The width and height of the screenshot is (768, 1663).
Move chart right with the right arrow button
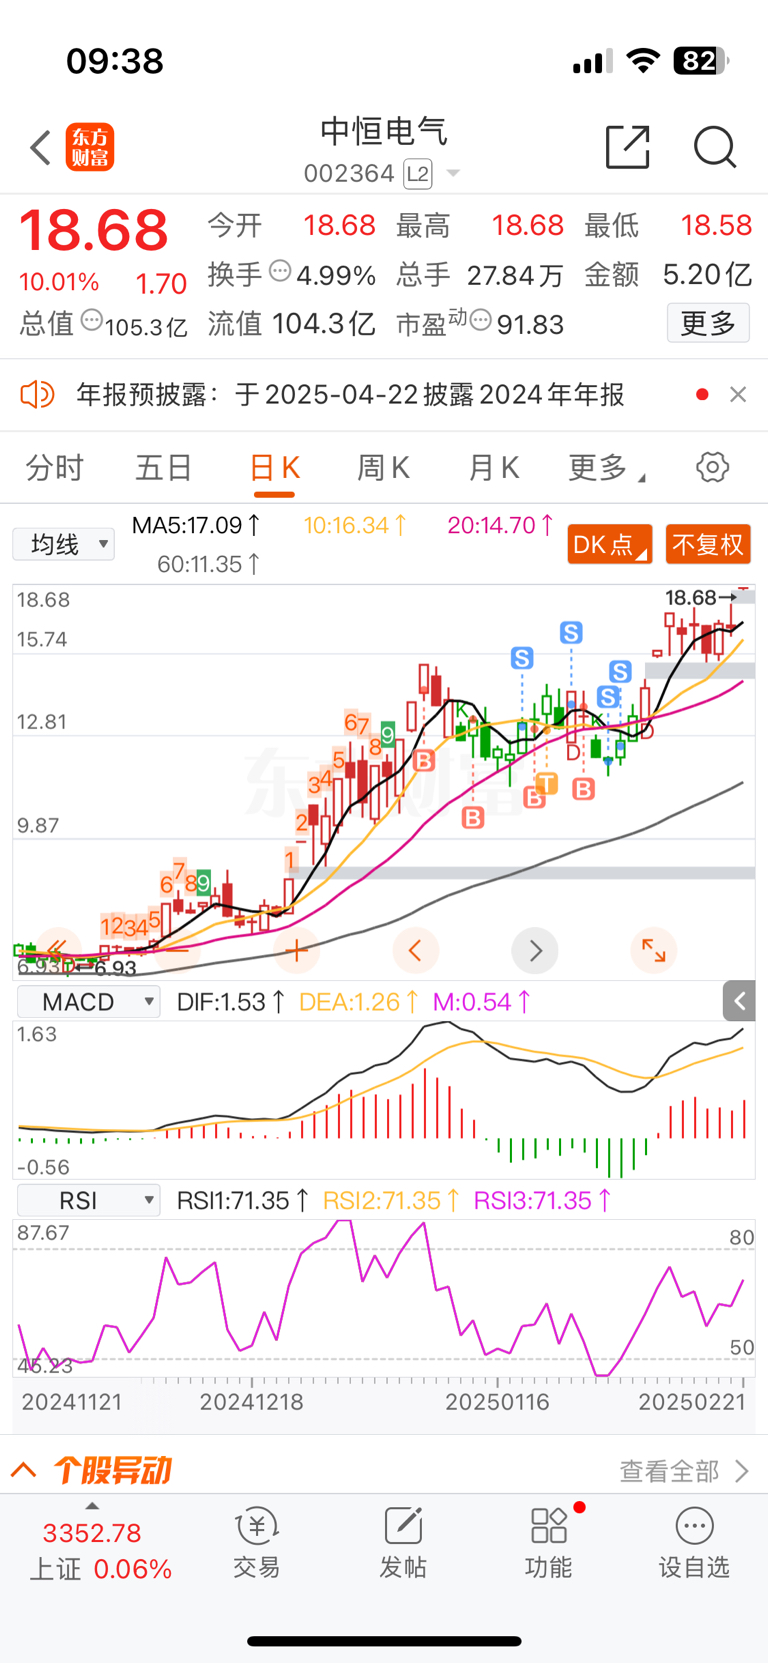click(535, 949)
